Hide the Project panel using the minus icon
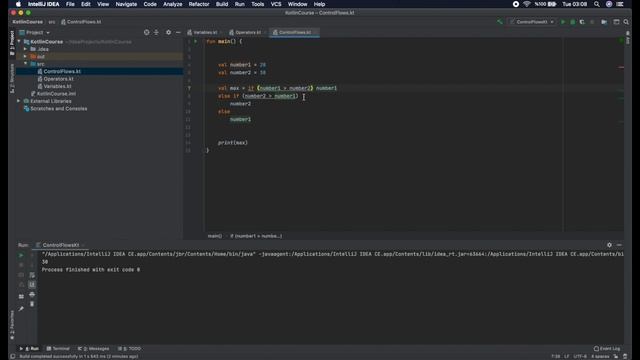 pos(178,32)
